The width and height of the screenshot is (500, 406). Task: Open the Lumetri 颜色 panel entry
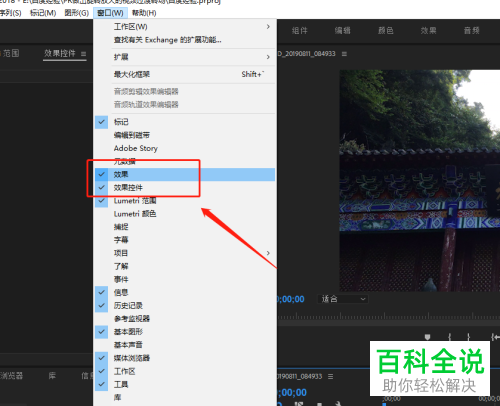tap(185, 214)
